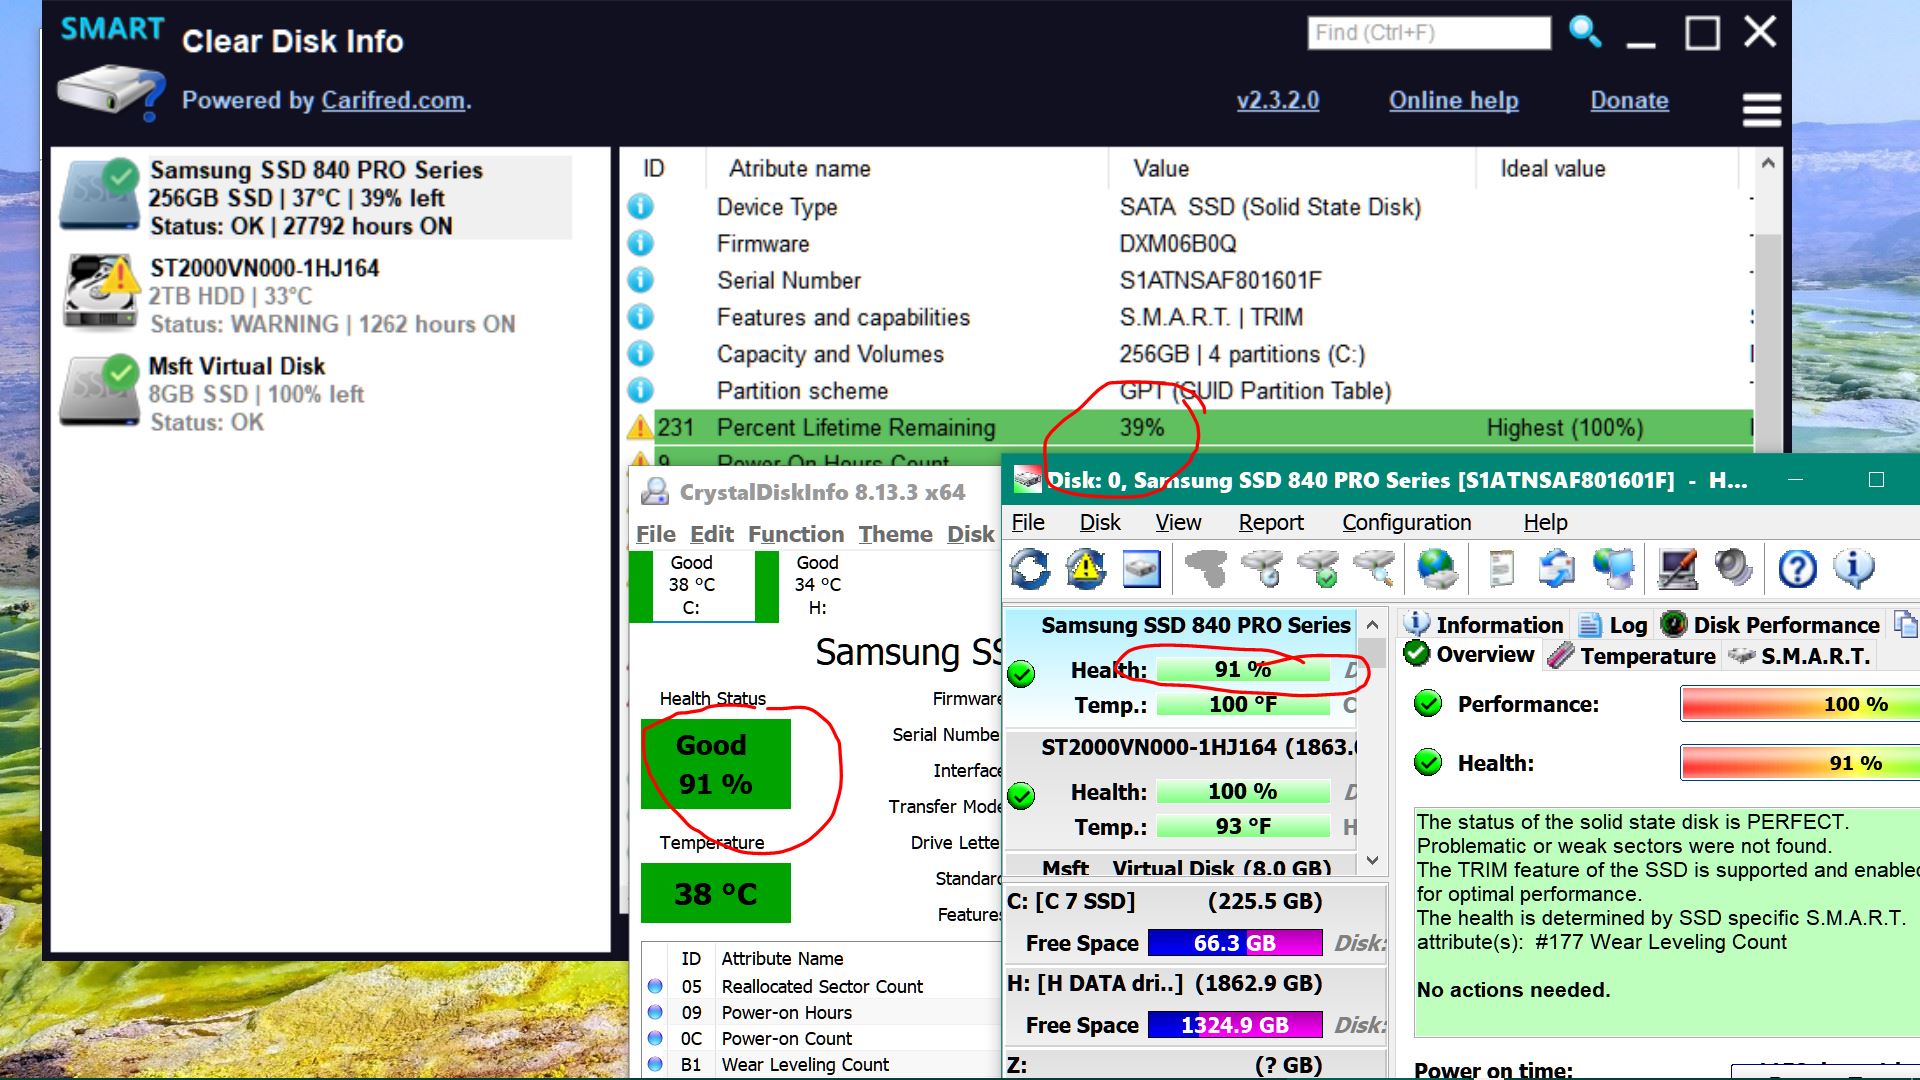Open the Carifred.com link
This screenshot has height=1080, width=1920.
click(393, 100)
